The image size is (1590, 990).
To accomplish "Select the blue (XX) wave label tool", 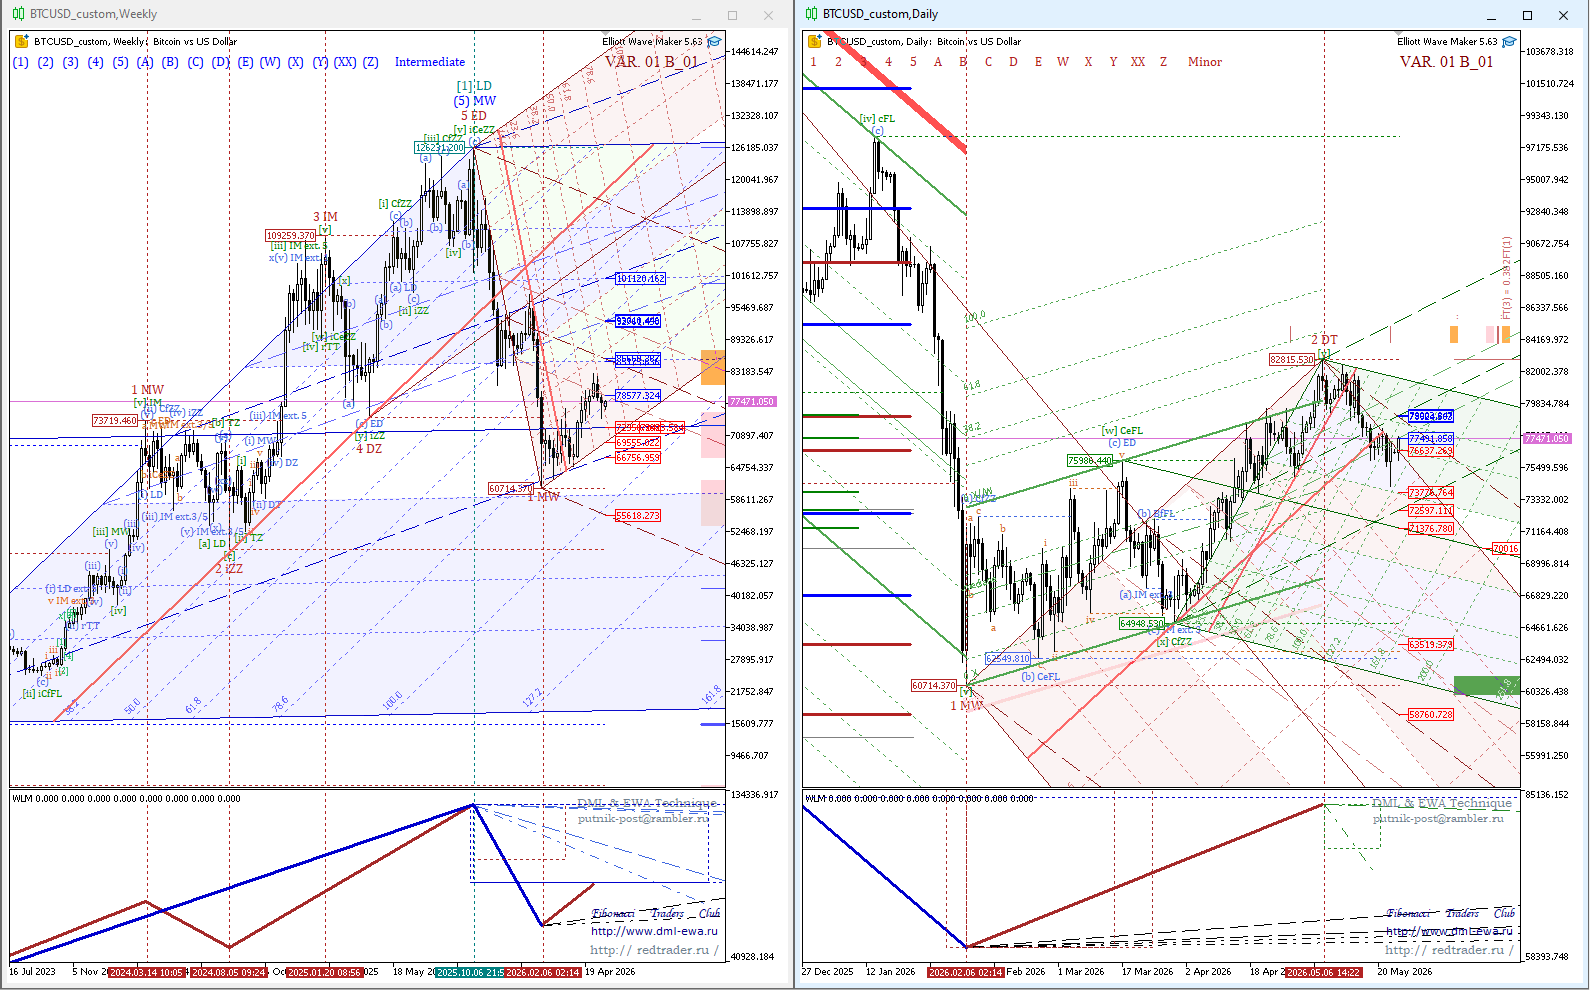I will tap(345, 62).
